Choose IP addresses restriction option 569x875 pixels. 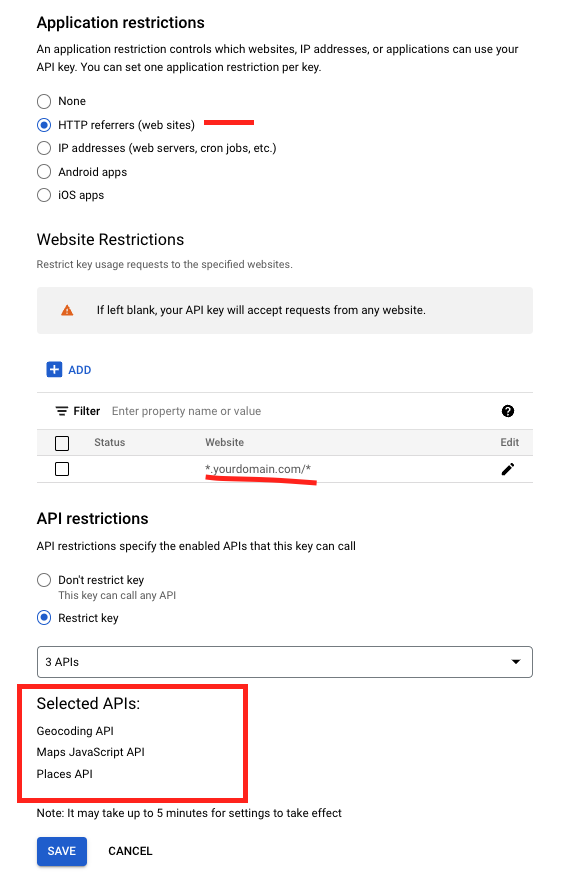tap(44, 148)
